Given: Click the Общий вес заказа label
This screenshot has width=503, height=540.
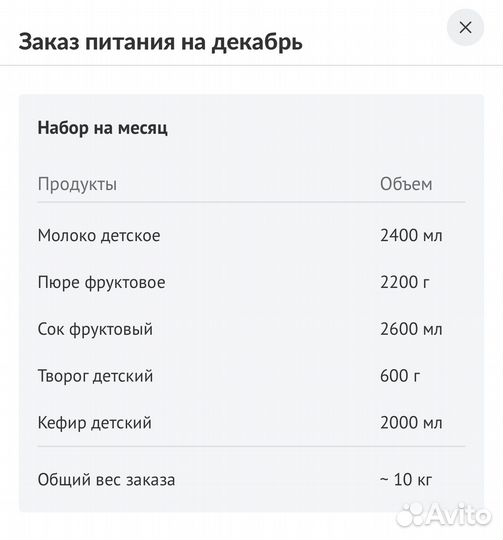Looking at the screenshot, I should (x=106, y=480).
